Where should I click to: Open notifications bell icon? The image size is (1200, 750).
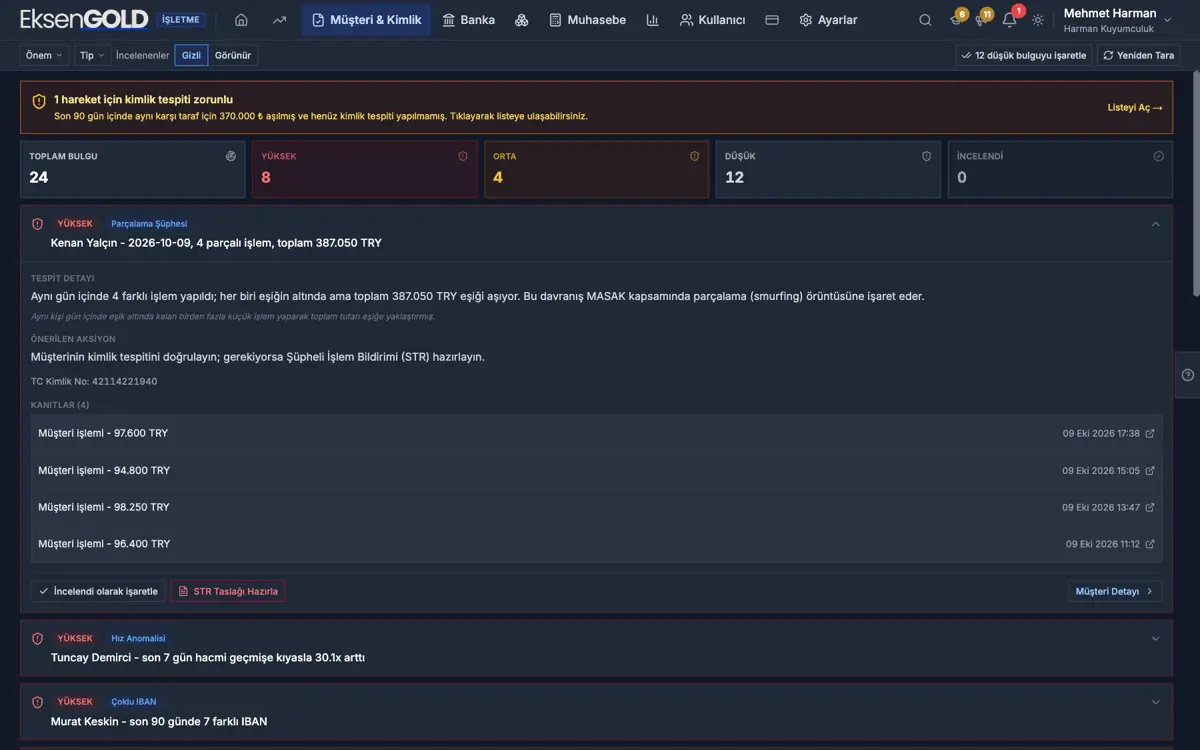[1010, 20]
